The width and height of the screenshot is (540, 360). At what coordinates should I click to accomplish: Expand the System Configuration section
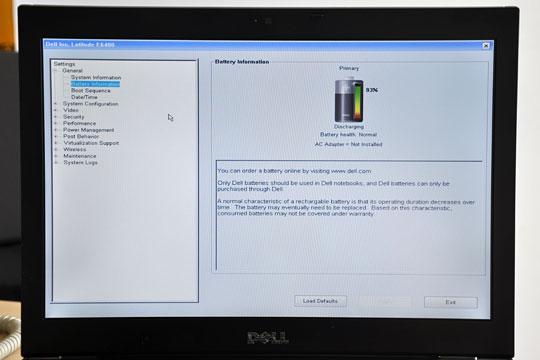click(x=56, y=104)
